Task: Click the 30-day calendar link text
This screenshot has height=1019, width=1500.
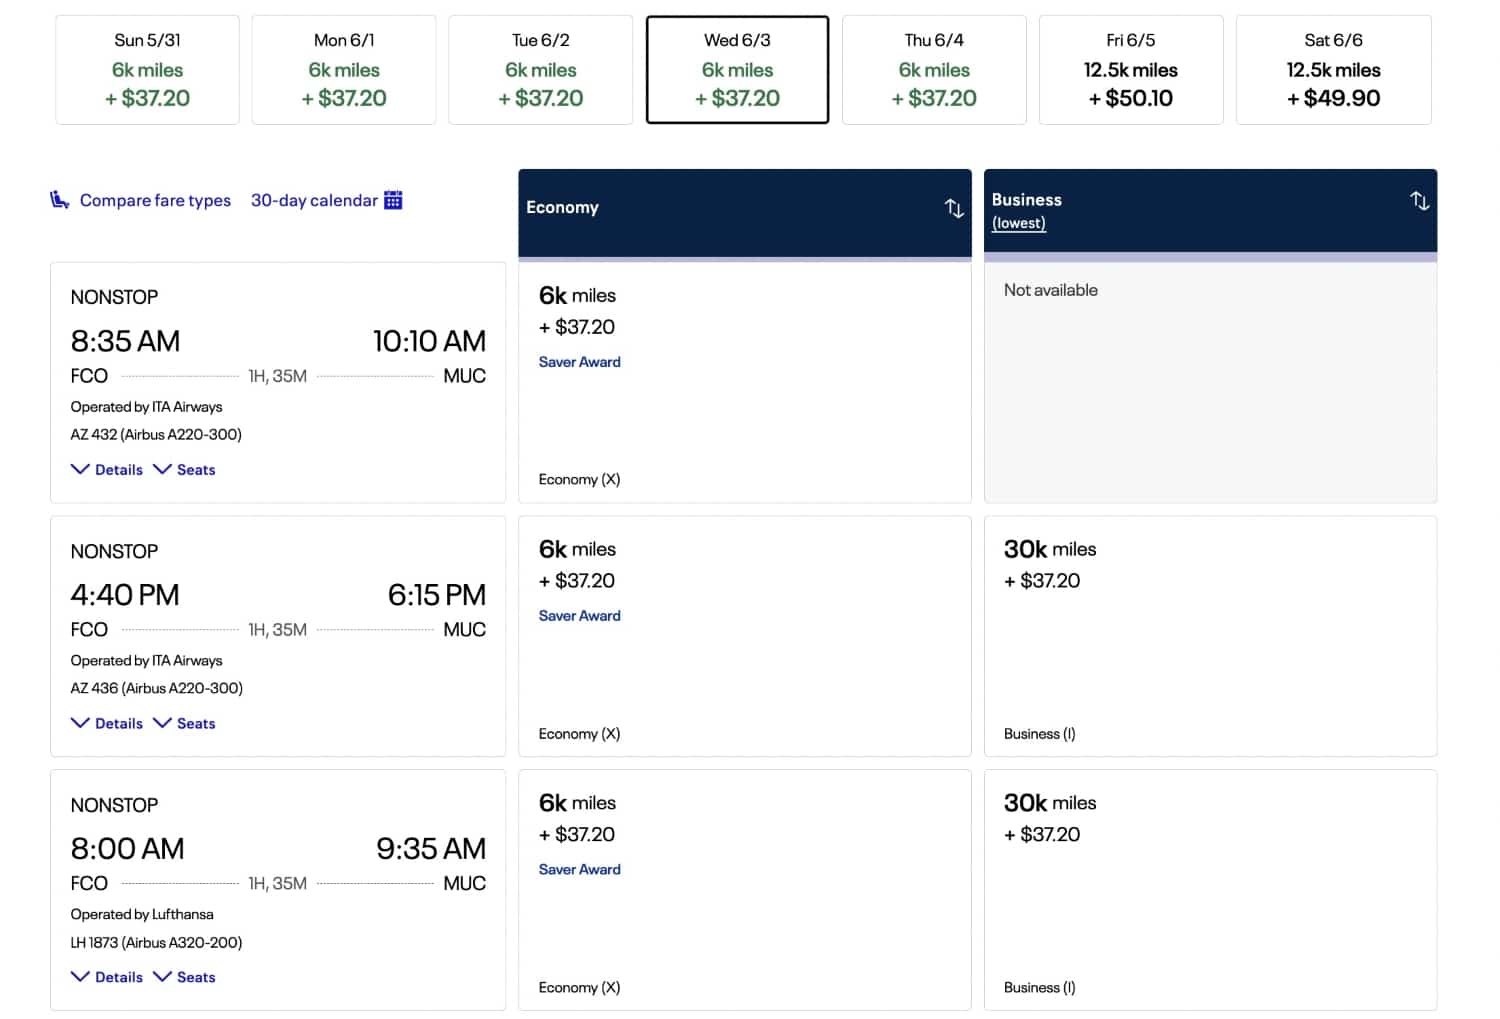Action: pyautogui.click(x=314, y=201)
